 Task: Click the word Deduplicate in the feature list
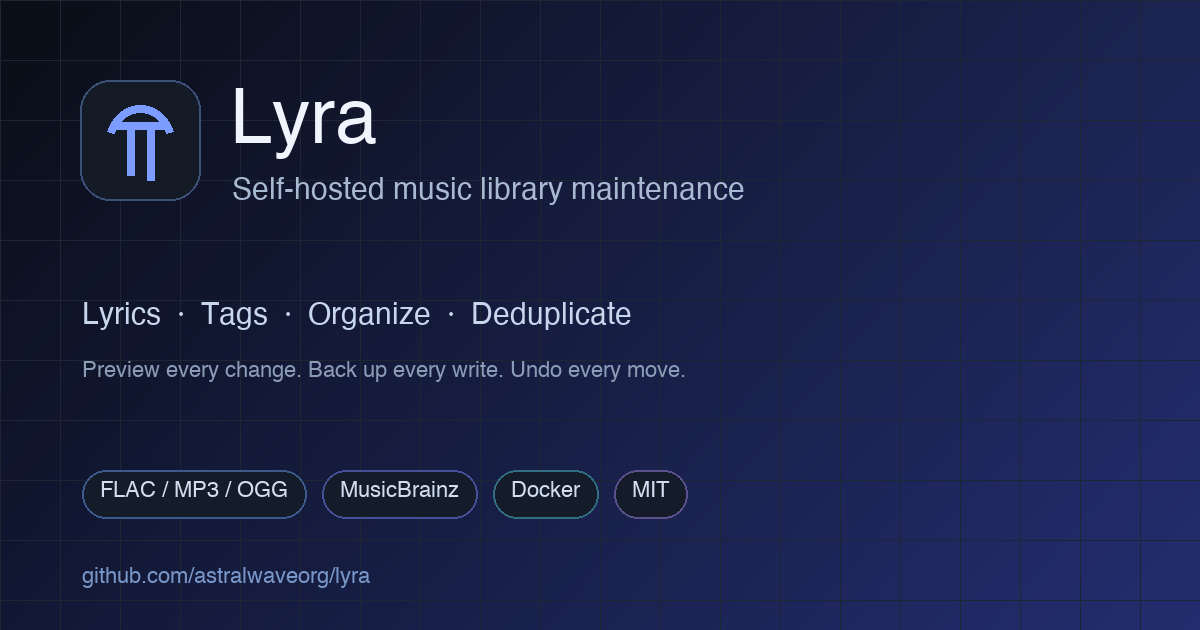pyautogui.click(x=551, y=314)
